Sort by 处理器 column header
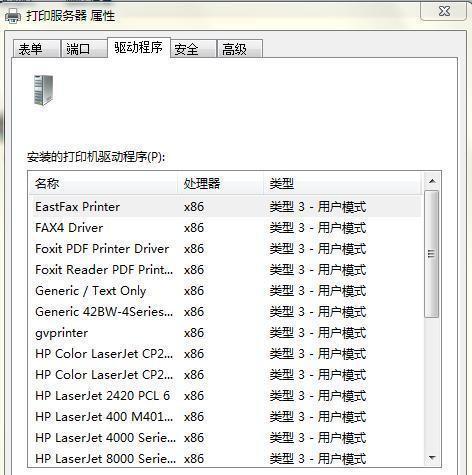Image resolution: width=472 pixels, height=475 pixels. 220,183
